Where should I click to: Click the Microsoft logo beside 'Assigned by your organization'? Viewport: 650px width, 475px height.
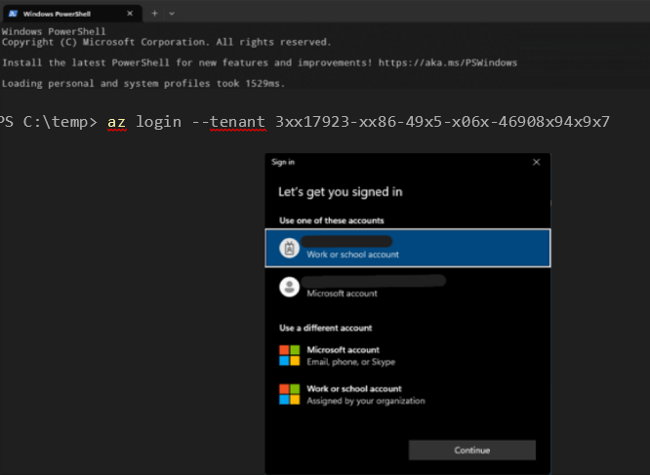[x=289, y=394]
